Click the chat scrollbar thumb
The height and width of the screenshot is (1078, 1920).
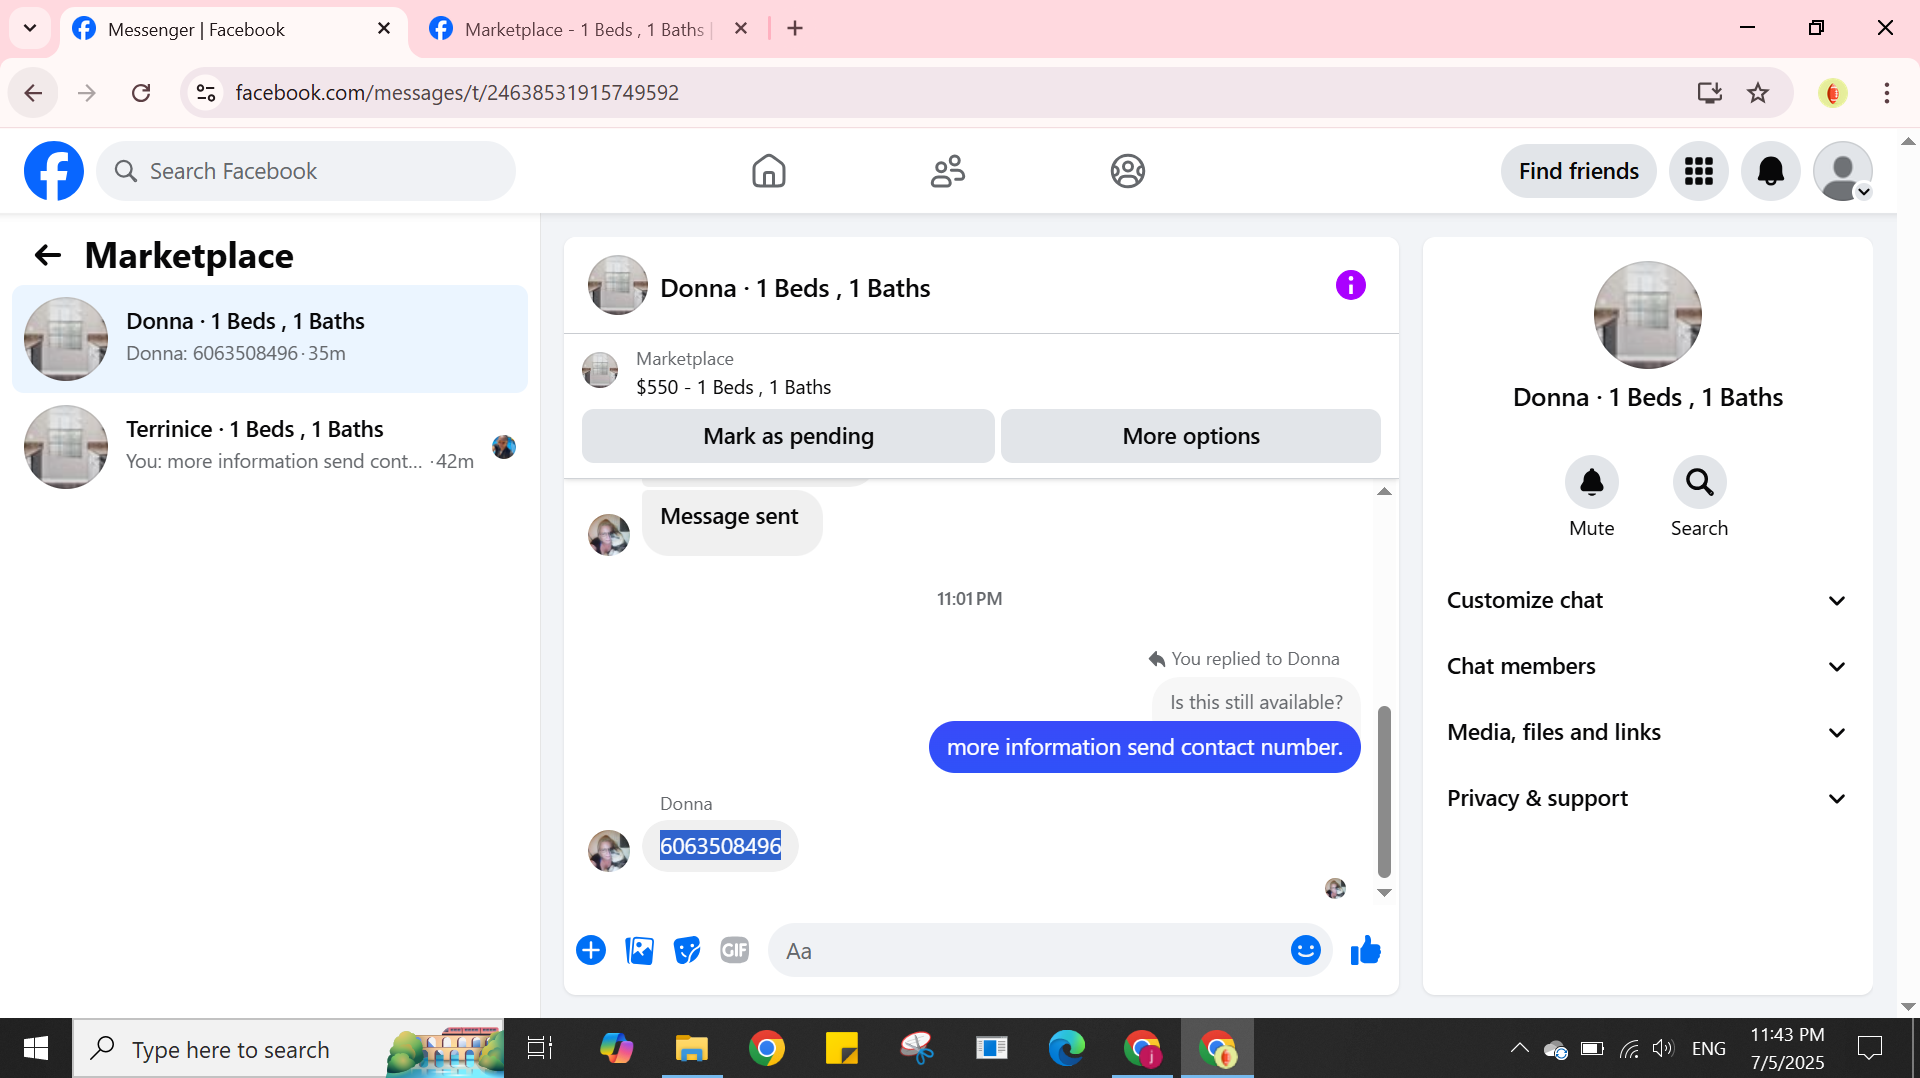1384,790
